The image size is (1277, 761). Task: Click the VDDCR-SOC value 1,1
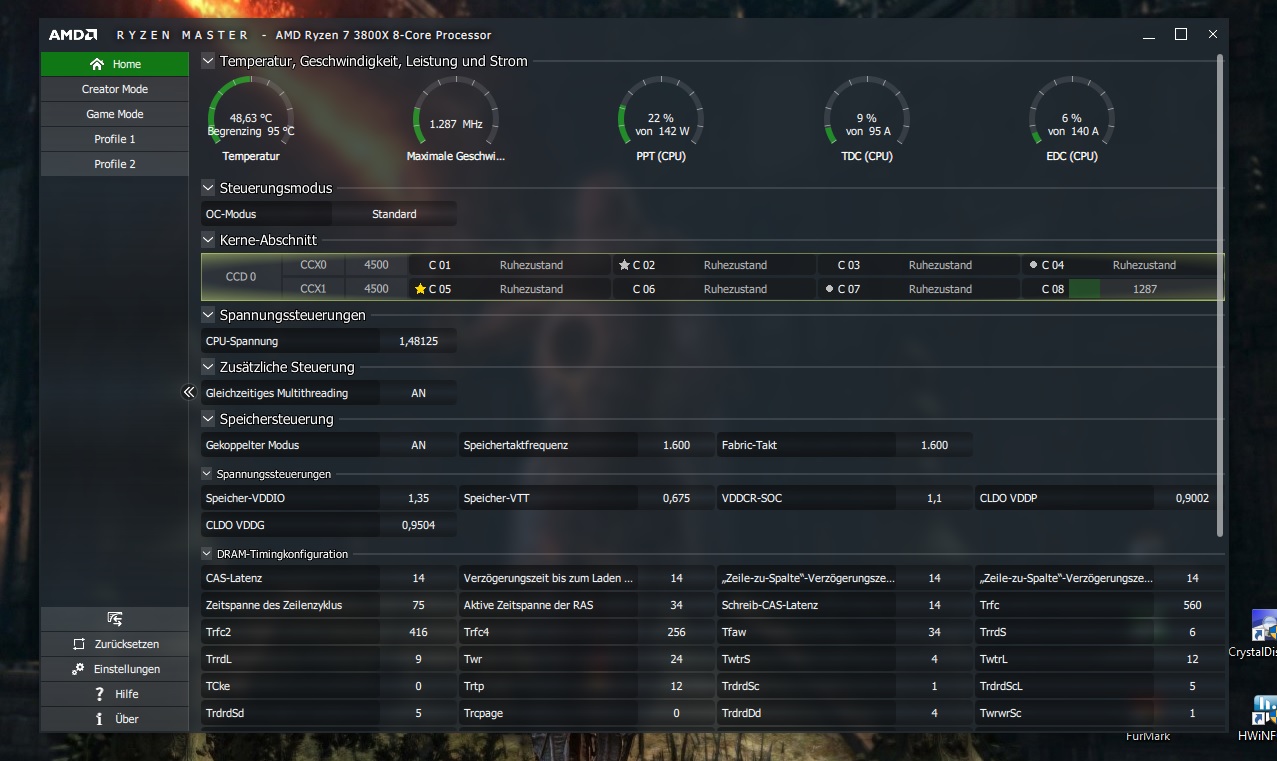coord(934,498)
